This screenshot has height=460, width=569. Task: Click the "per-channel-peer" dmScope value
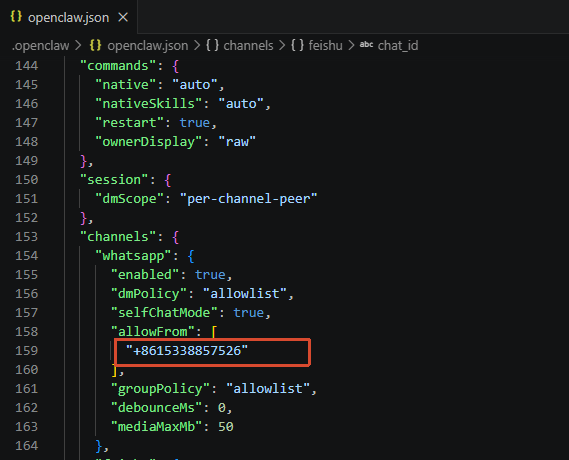click(248, 199)
